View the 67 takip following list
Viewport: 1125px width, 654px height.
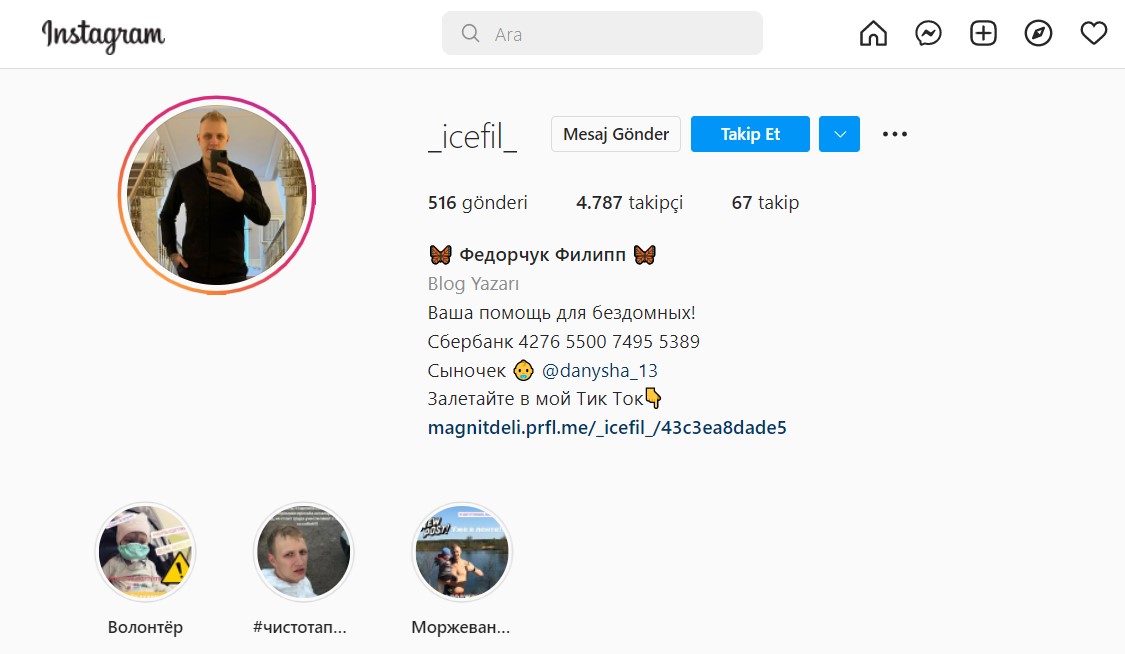[x=765, y=203]
